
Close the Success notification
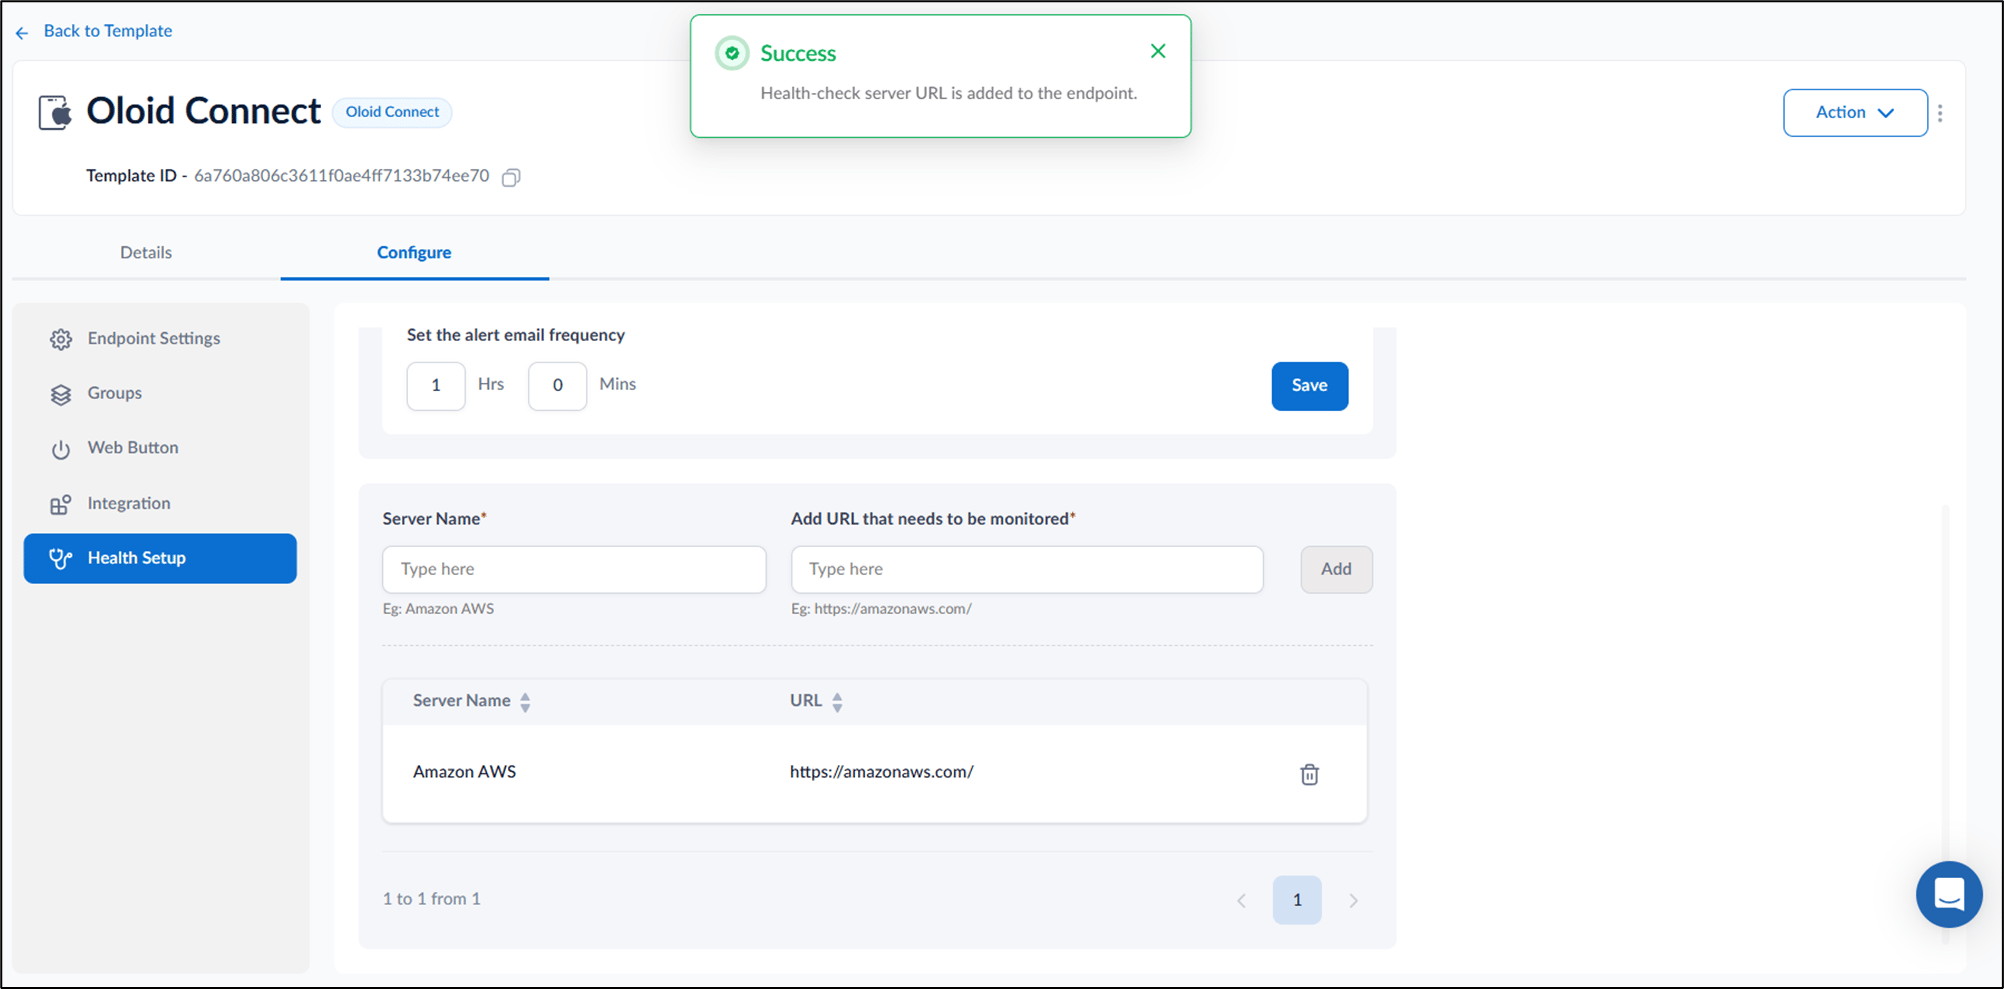1158,51
